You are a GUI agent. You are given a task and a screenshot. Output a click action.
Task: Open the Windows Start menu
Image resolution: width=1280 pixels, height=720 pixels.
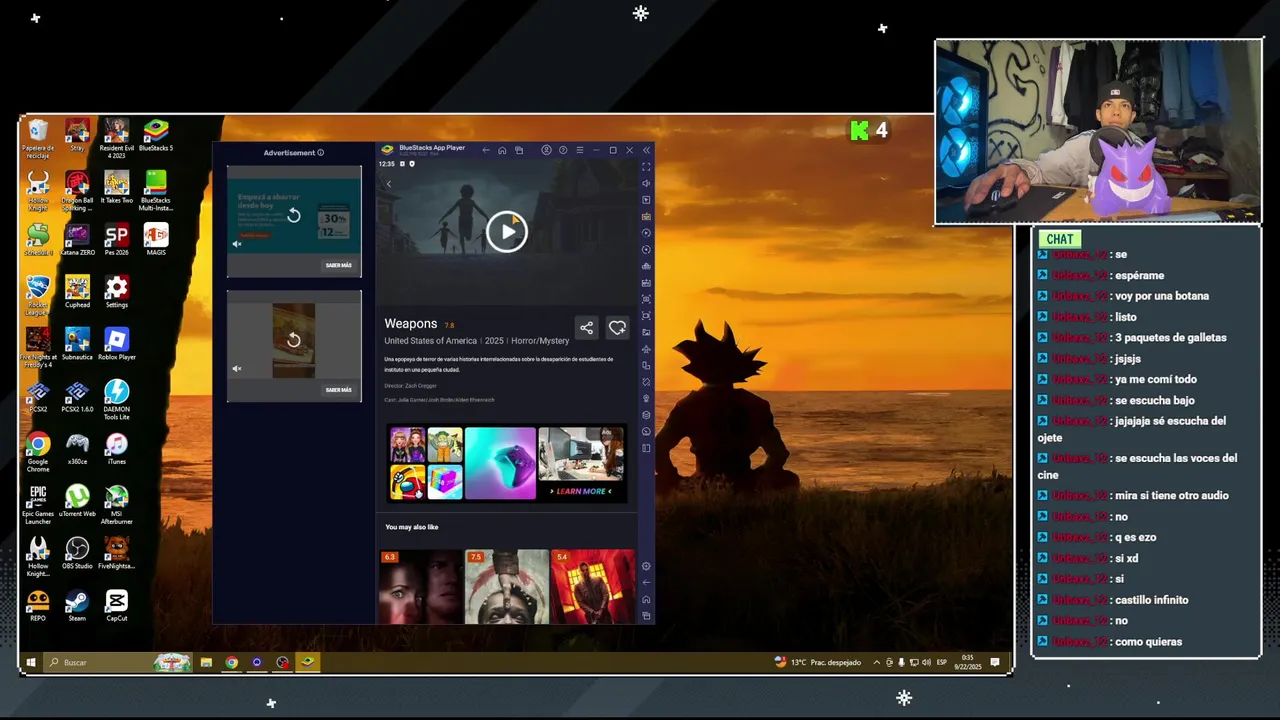tap(31, 662)
